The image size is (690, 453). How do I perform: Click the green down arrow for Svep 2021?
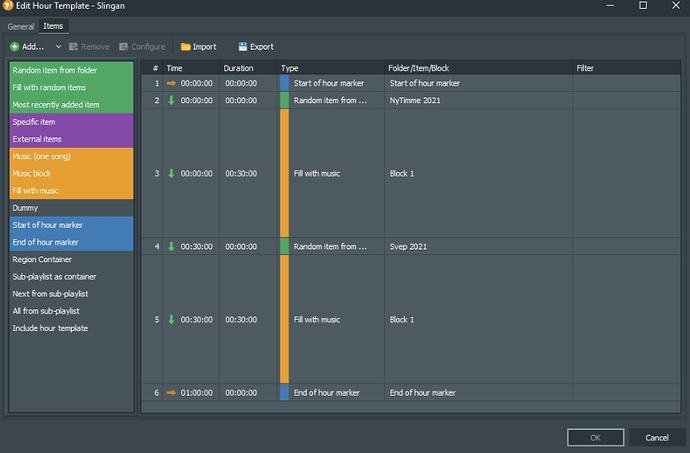coord(171,246)
